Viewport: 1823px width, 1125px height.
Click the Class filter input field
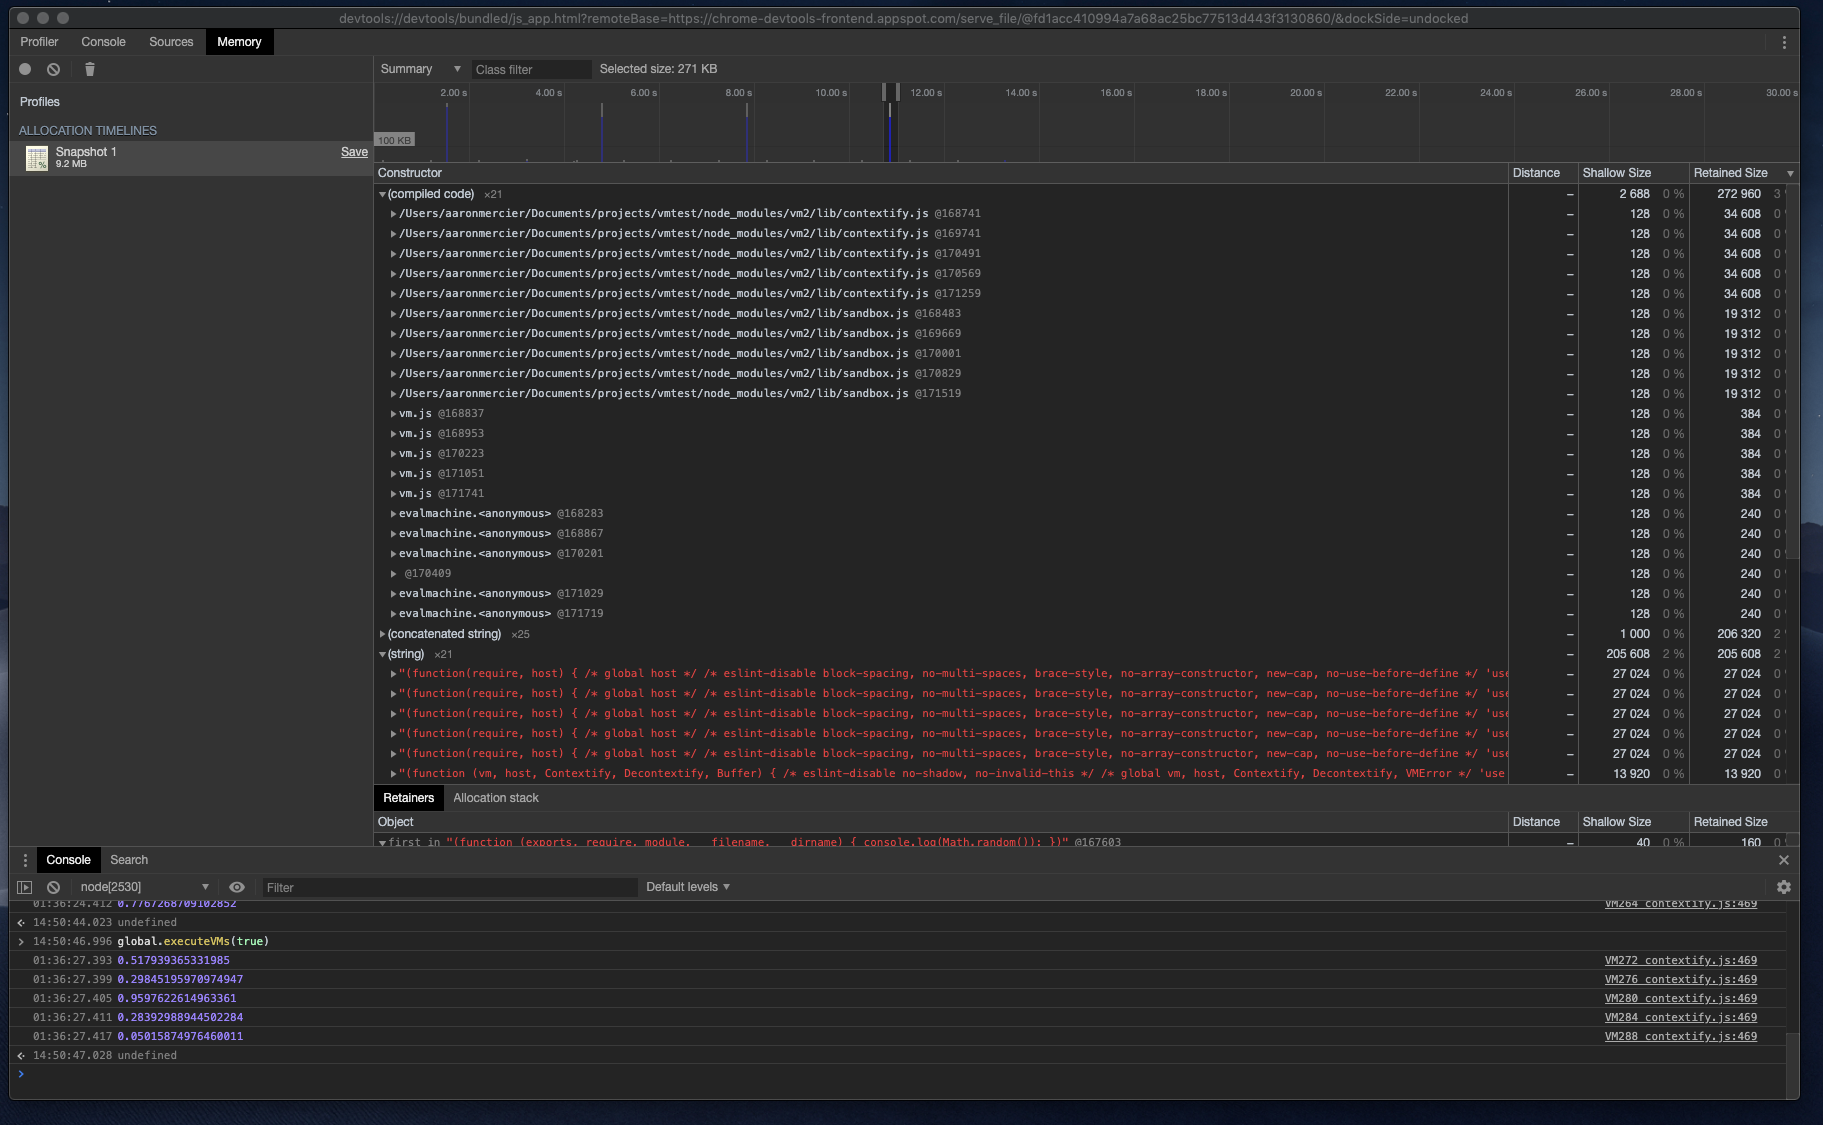[x=531, y=68]
